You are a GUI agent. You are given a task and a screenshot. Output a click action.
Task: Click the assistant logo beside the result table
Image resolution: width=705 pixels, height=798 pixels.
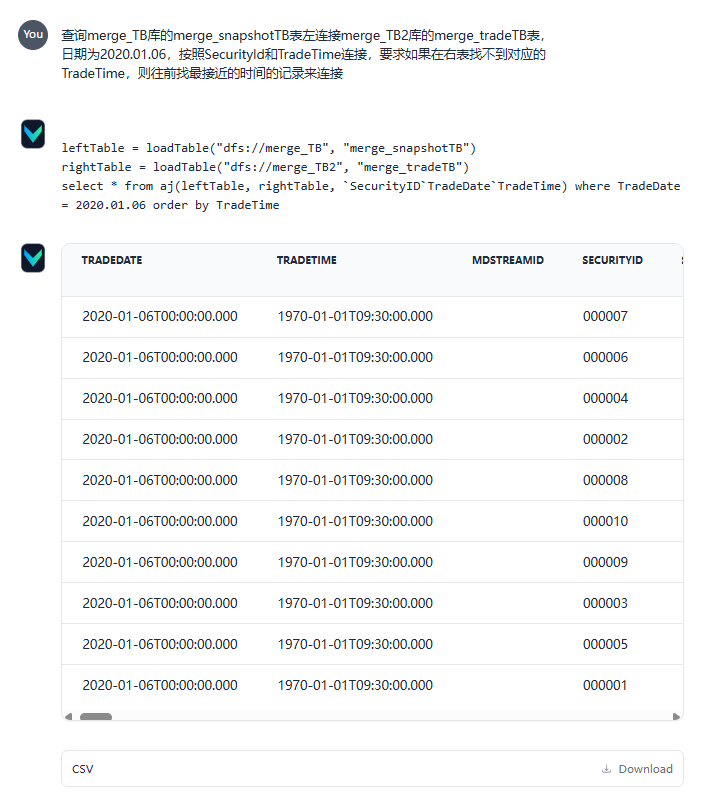(33, 258)
